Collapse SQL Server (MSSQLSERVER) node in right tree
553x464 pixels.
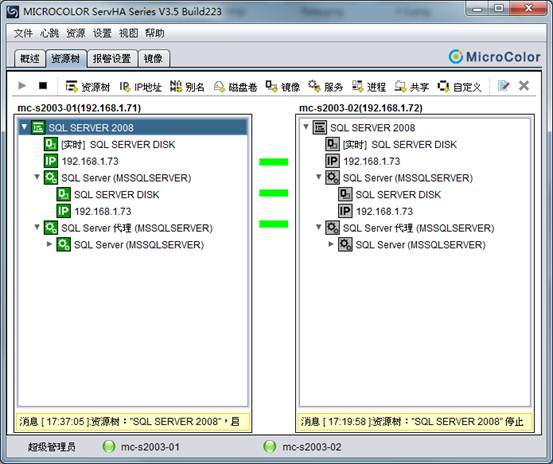318,177
